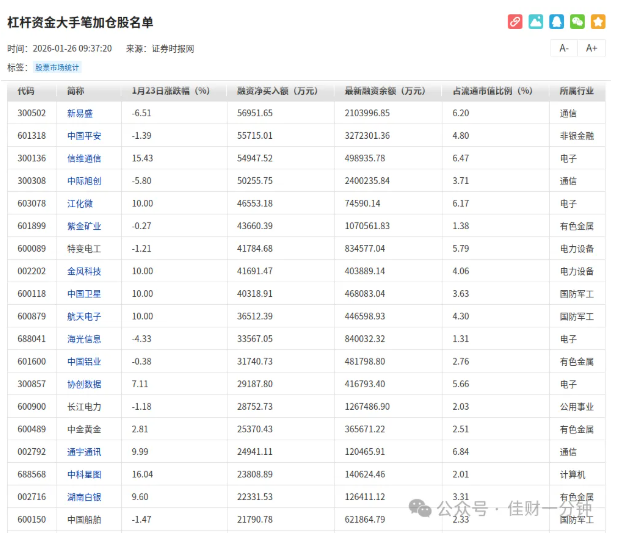Viewport: 618px width, 540px height.
Task: Select industry cell 计算机
Action: pyautogui.click(x=573, y=475)
